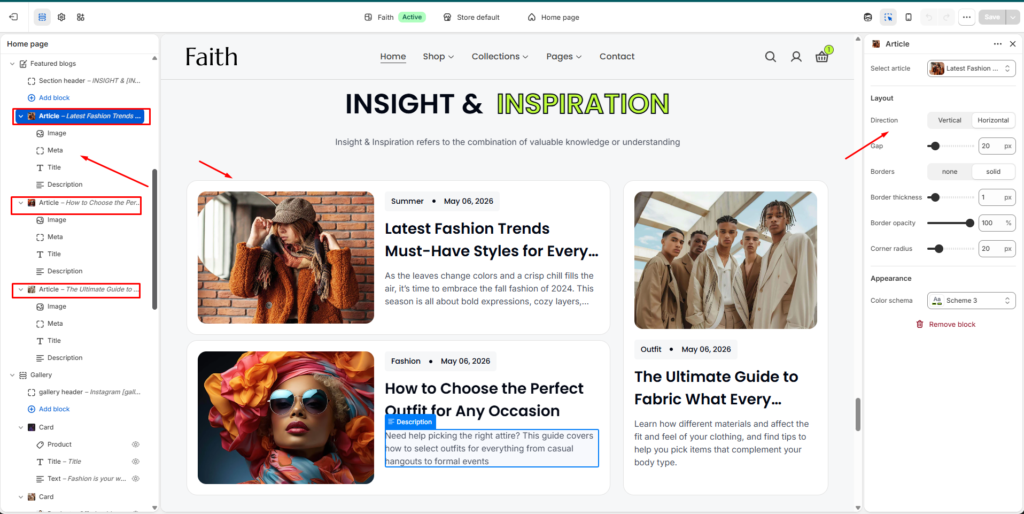The height and width of the screenshot is (514, 1024).
Task: Click the Save button
Action: (992, 17)
